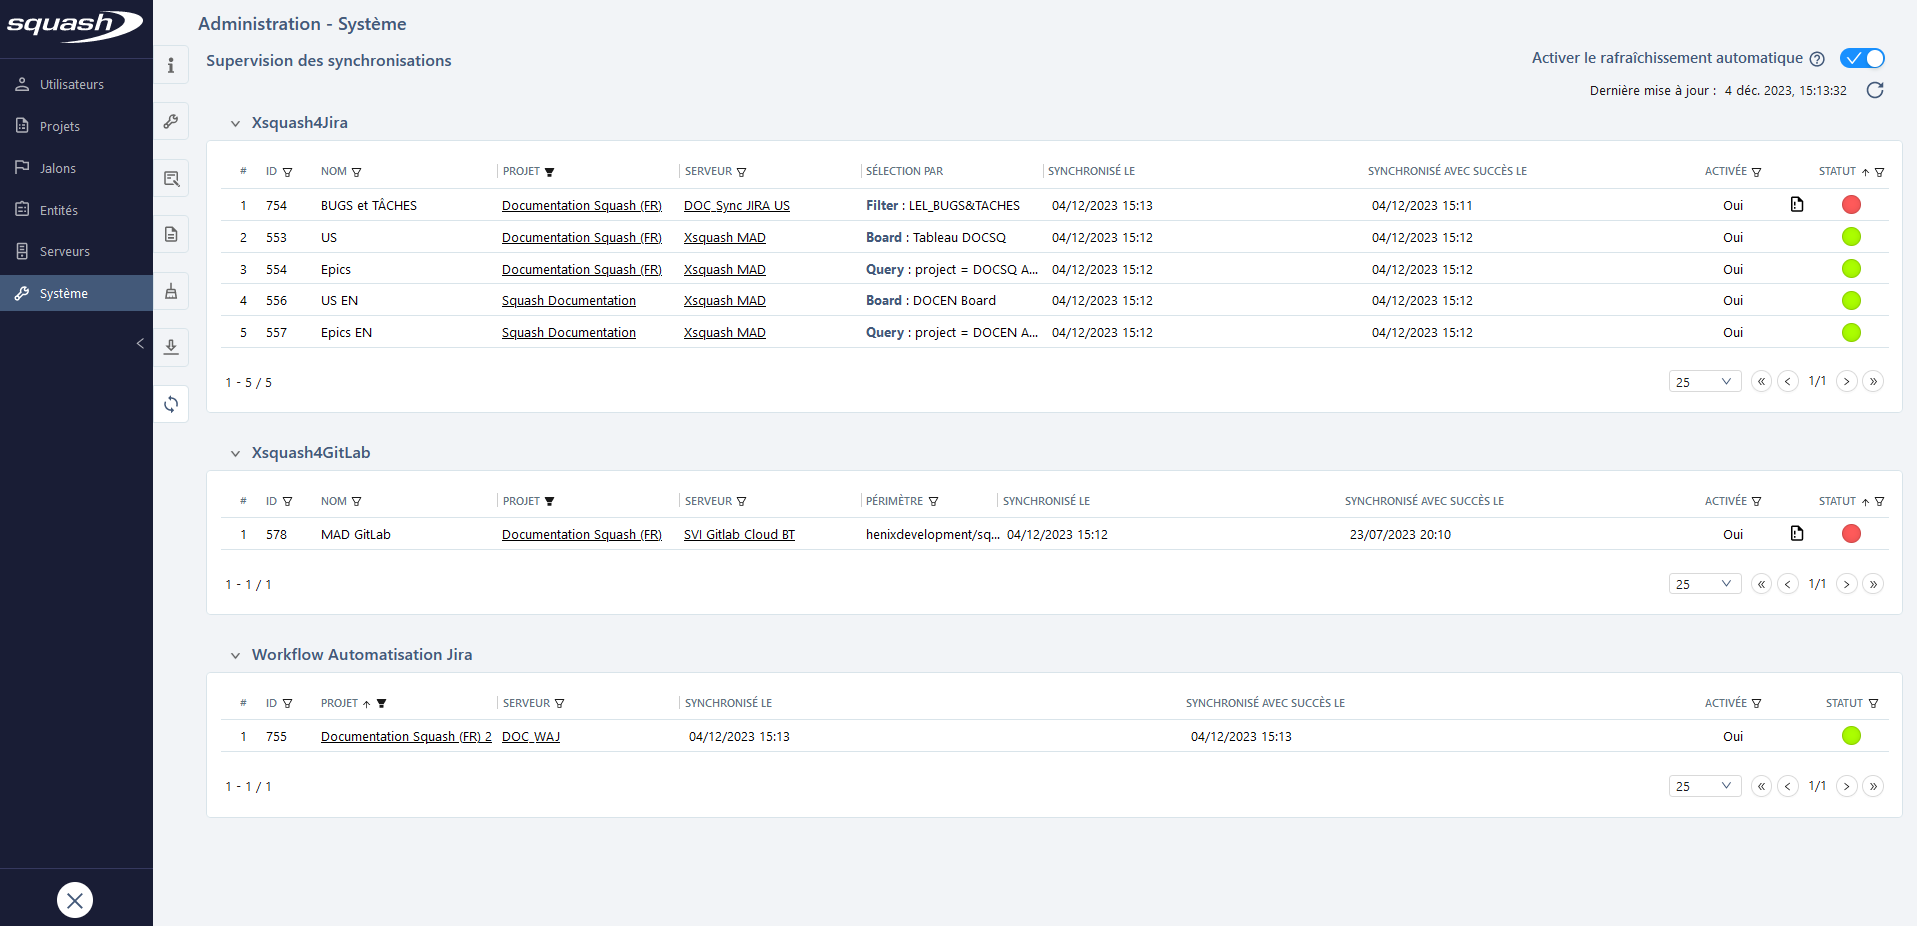
Task: Sort Xsquash4Jira table by SYNCHRONISÉ LE header
Action: point(1091,171)
